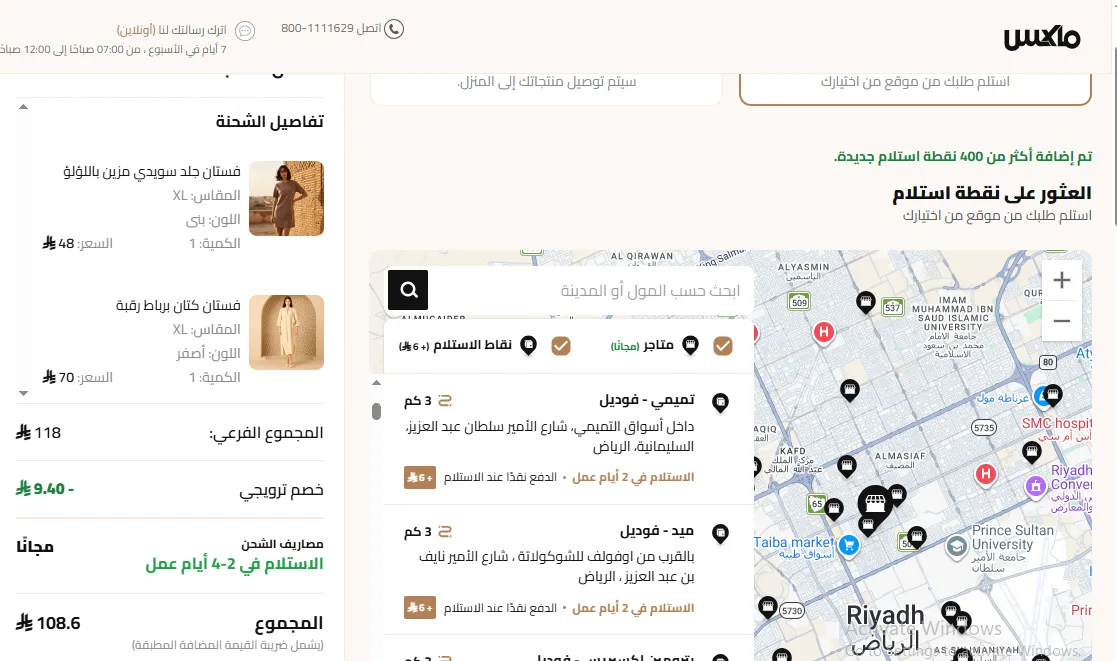Click store marker next to route 65

tap(833, 508)
